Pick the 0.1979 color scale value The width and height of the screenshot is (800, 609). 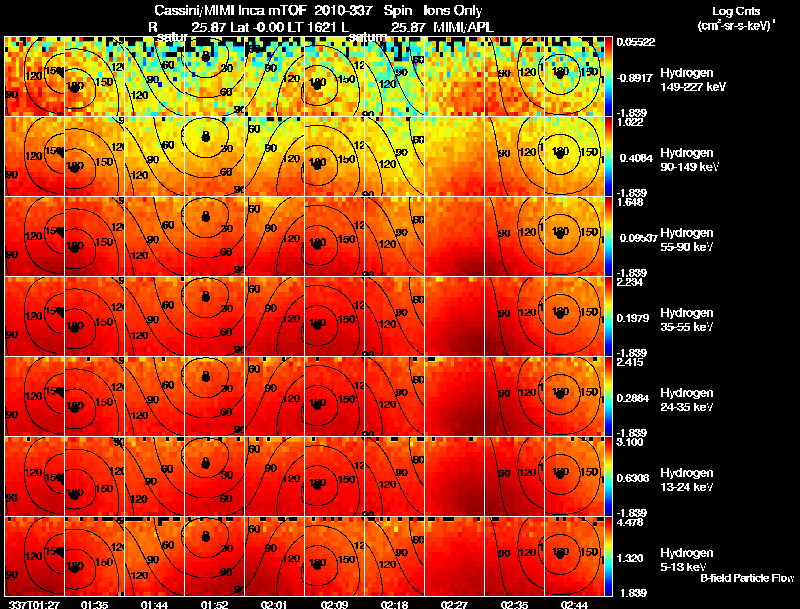tap(634, 318)
